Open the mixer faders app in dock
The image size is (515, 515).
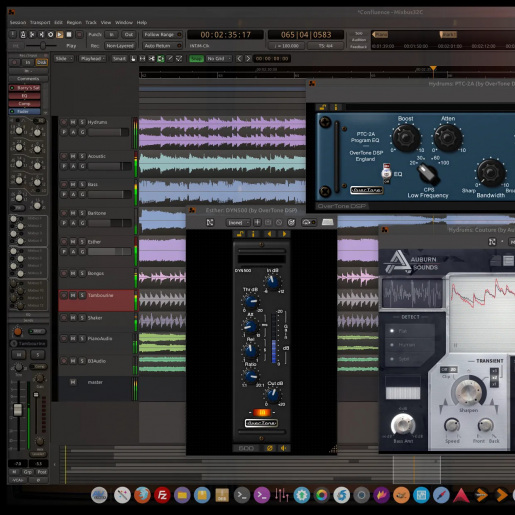tap(282, 495)
